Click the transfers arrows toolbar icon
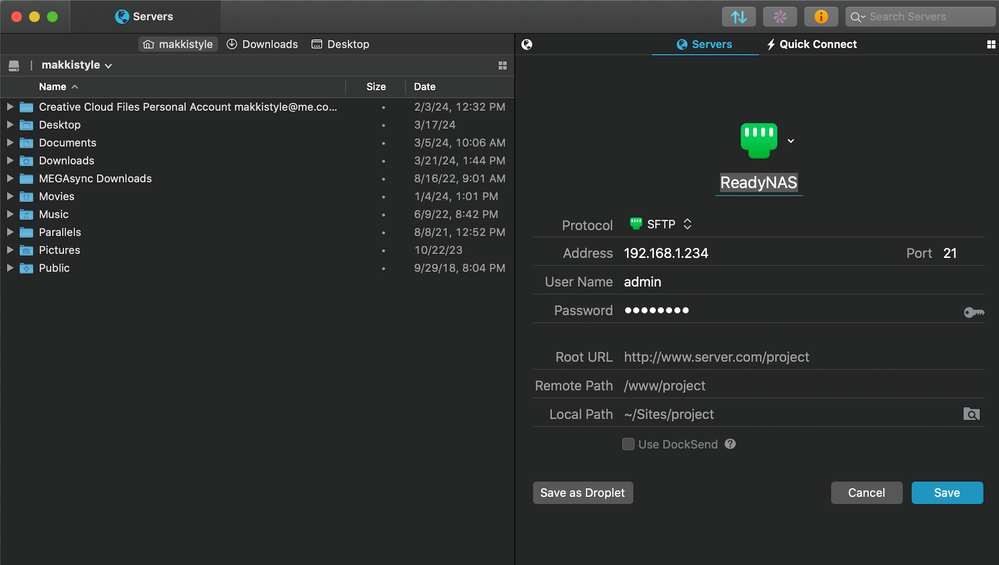The height and width of the screenshot is (565, 999). click(738, 17)
